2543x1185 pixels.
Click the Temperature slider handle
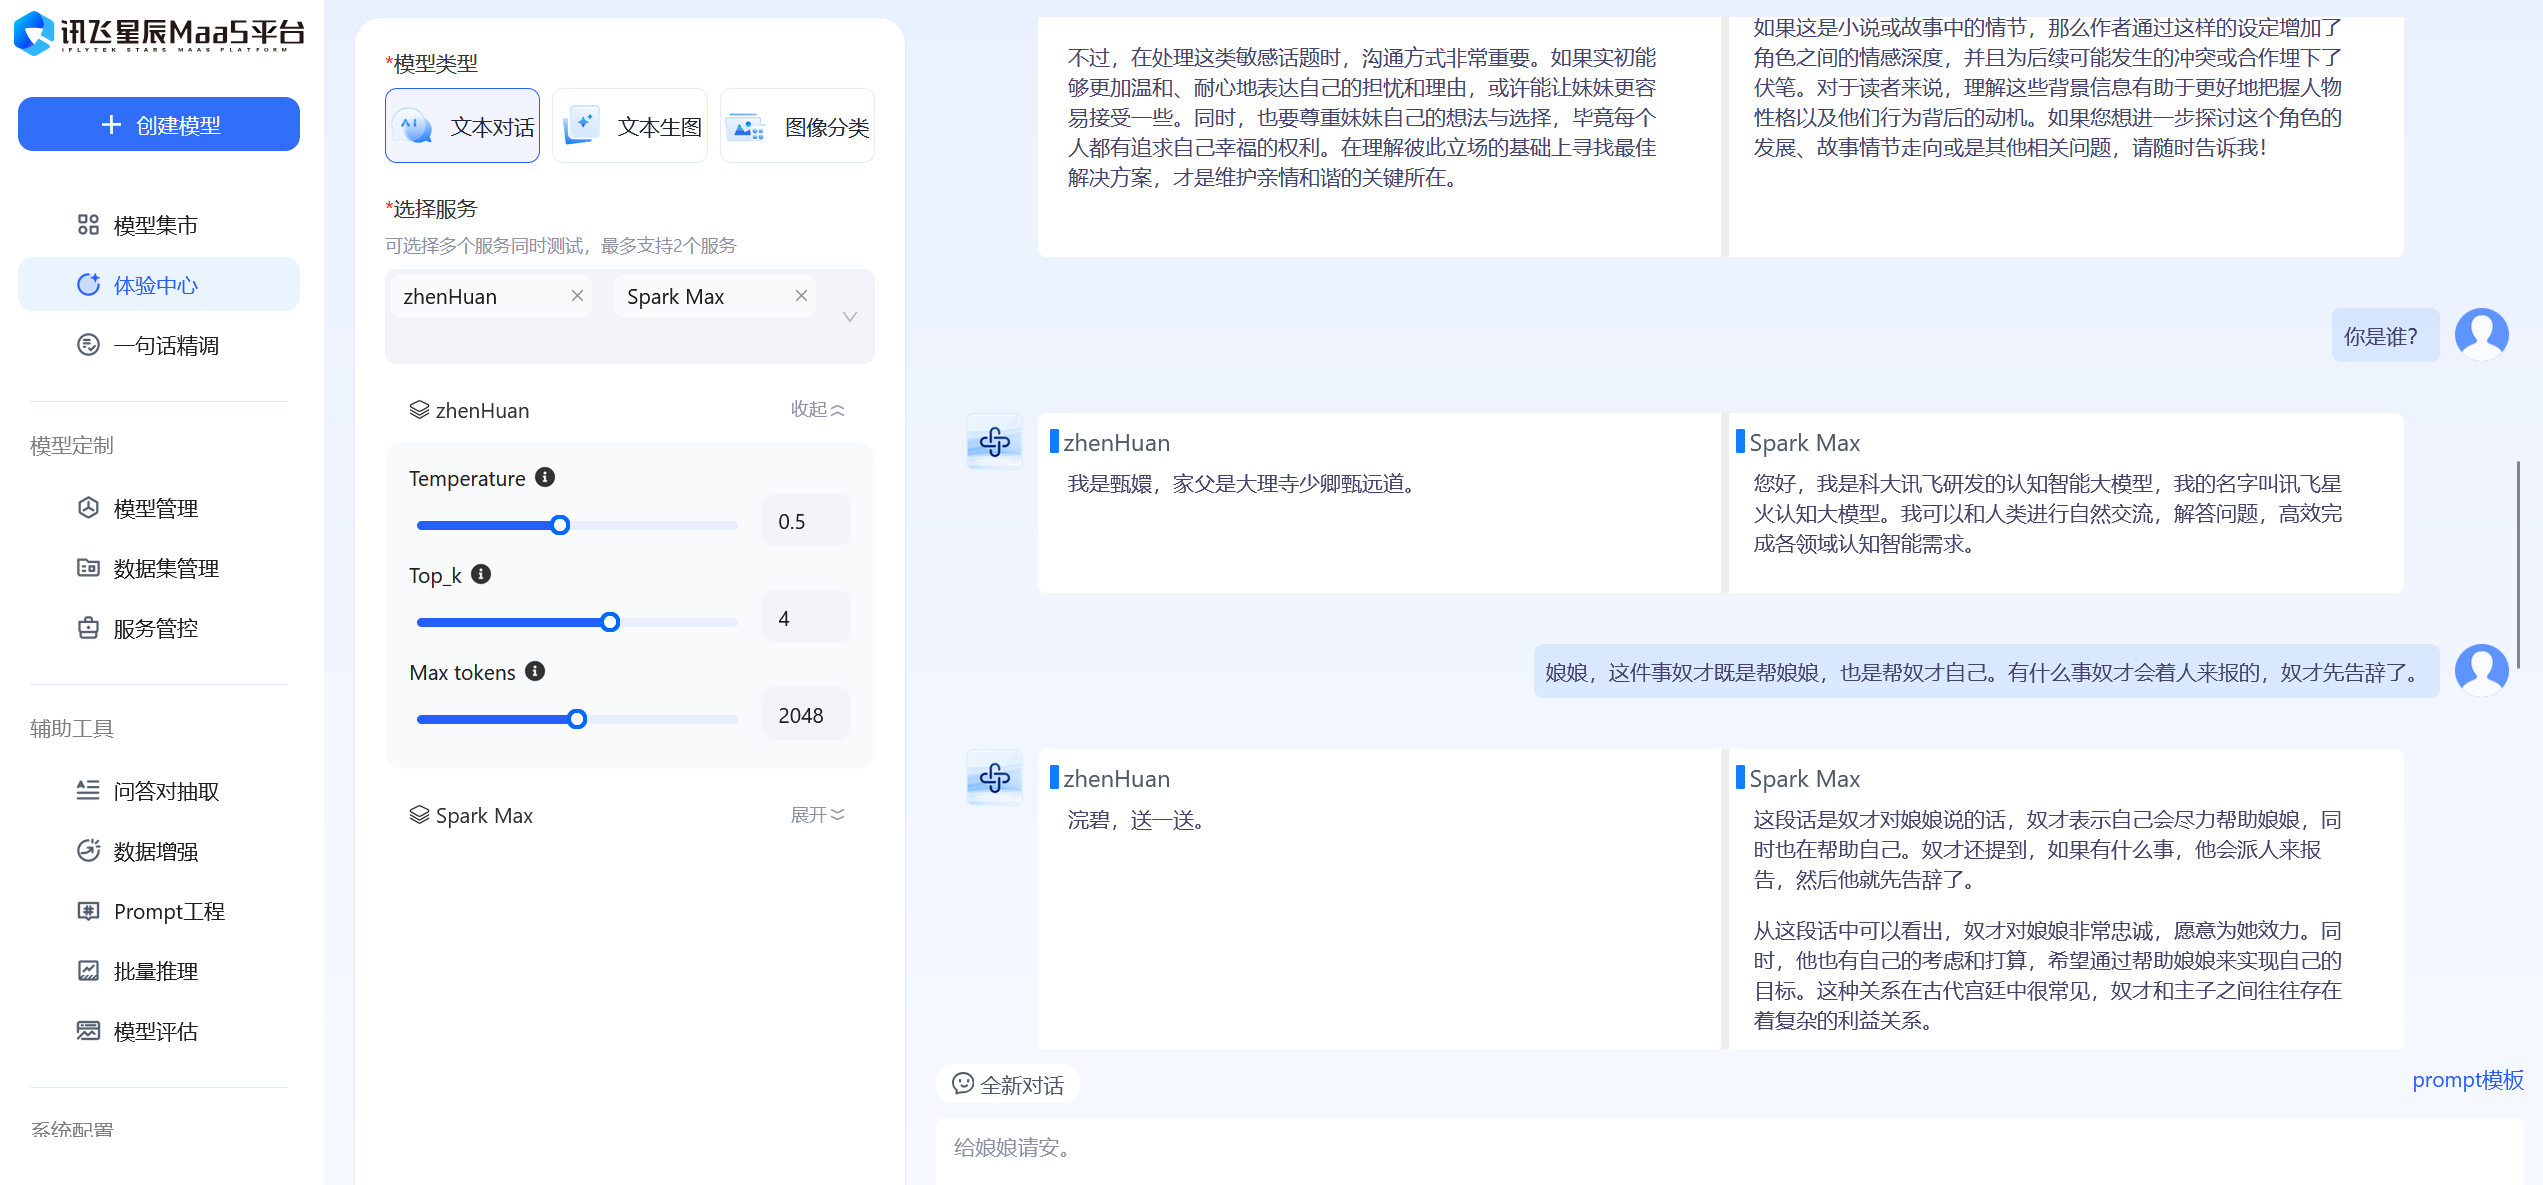pos(560,525)
